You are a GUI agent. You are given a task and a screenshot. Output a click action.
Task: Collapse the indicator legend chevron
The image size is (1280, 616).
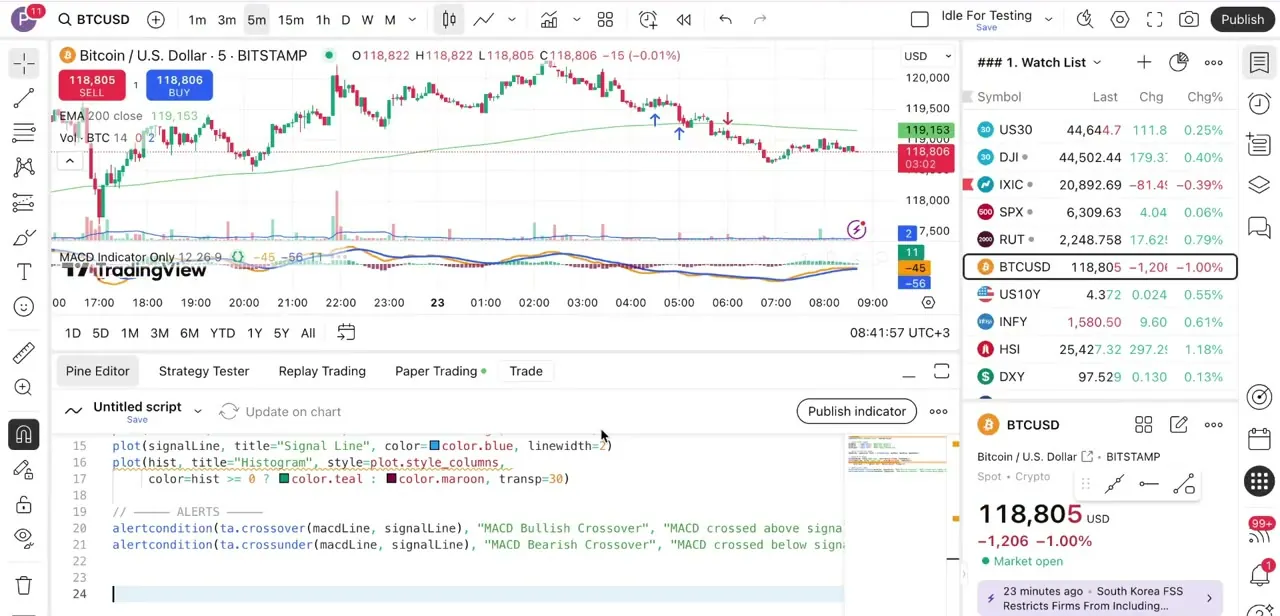pos(69,161)
